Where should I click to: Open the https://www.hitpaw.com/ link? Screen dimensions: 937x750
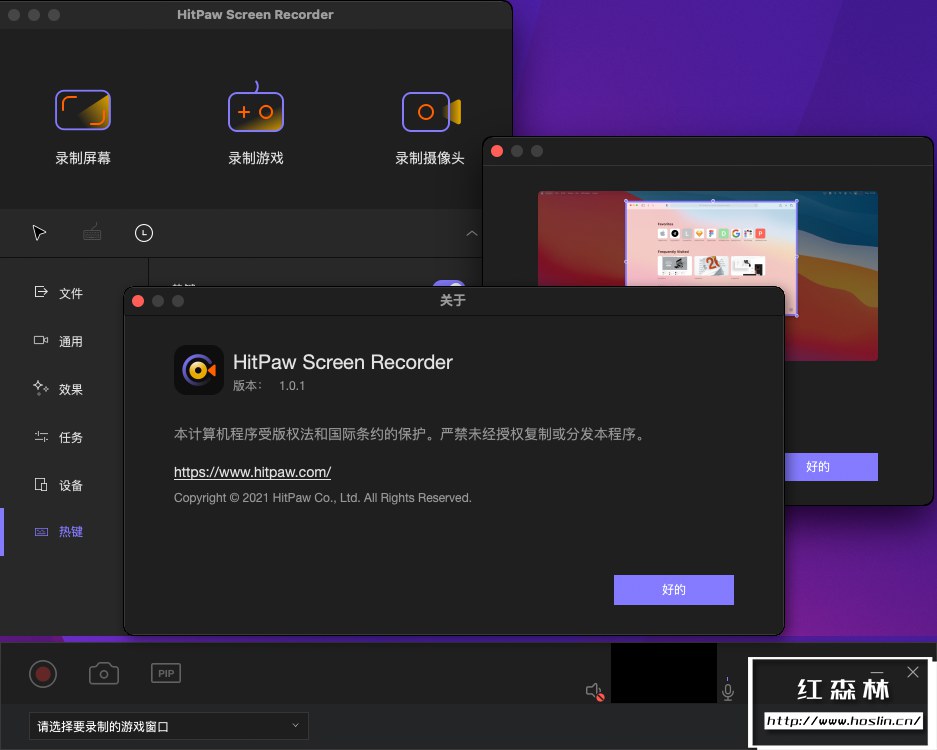coord(252,472)
